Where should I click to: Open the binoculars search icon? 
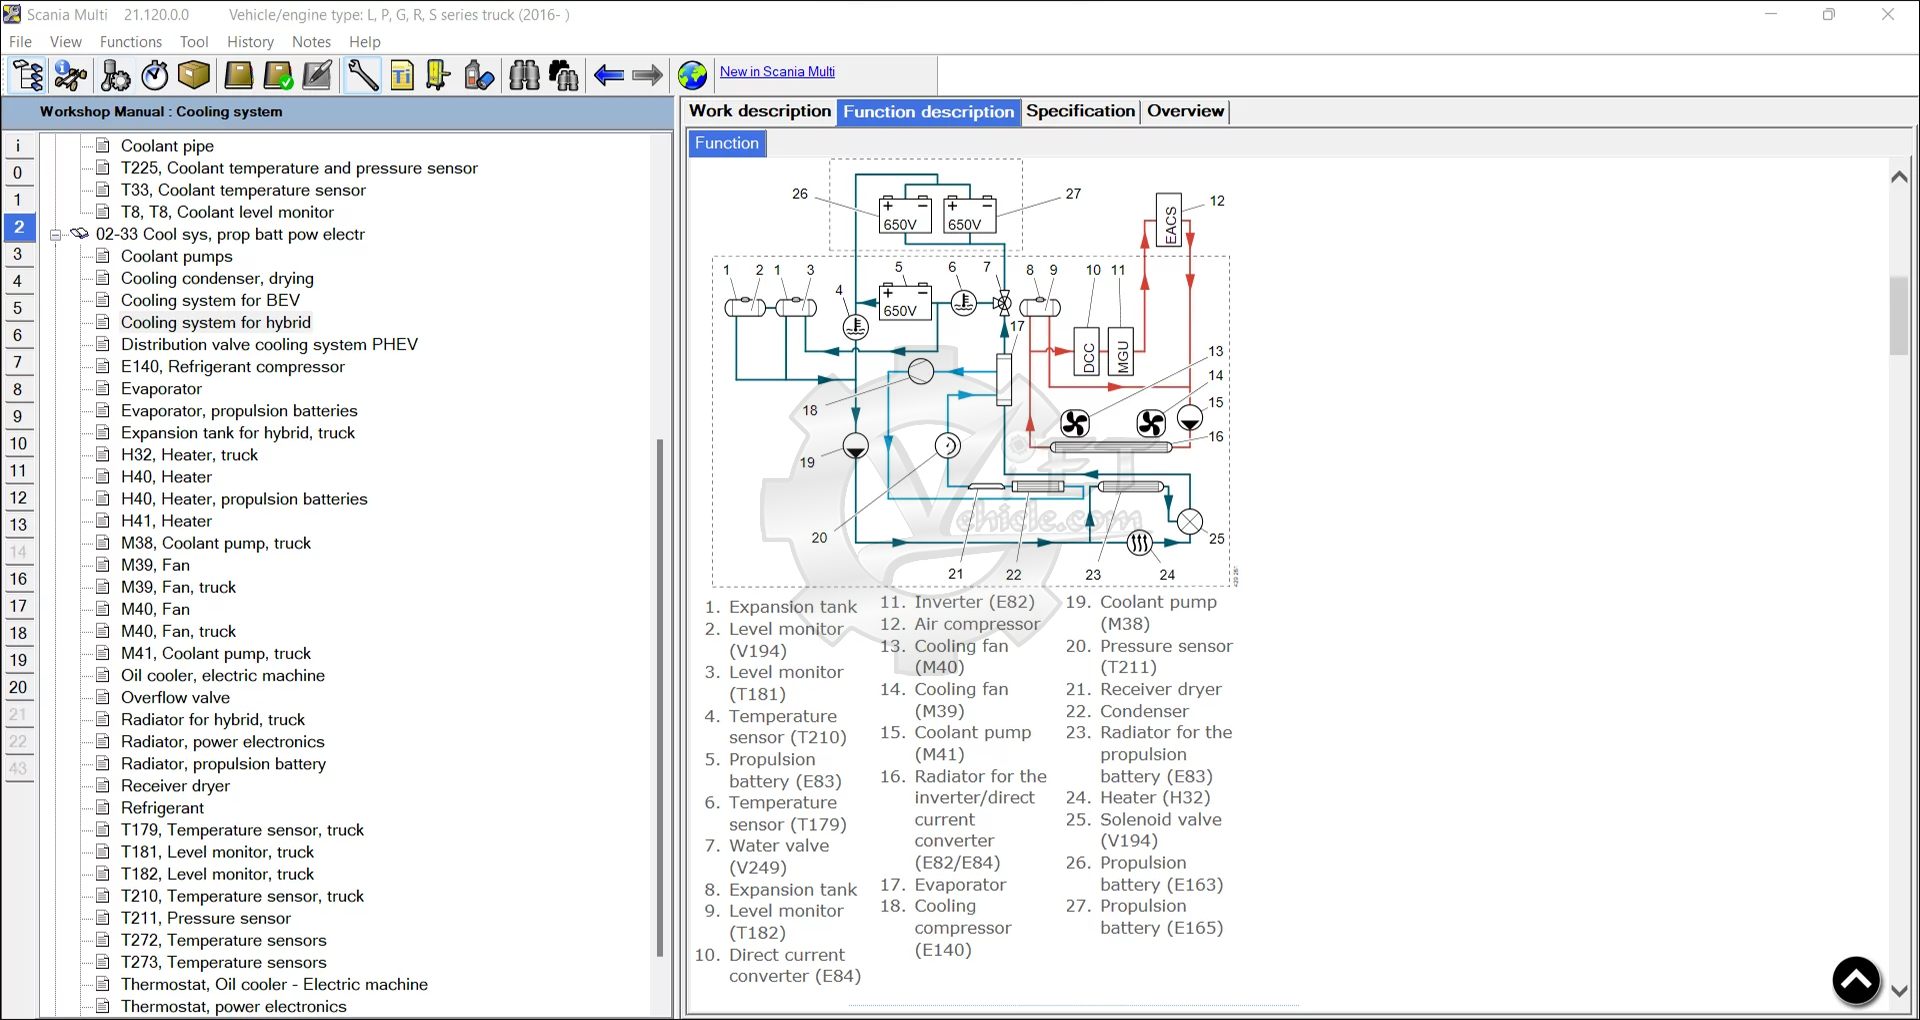524,75
